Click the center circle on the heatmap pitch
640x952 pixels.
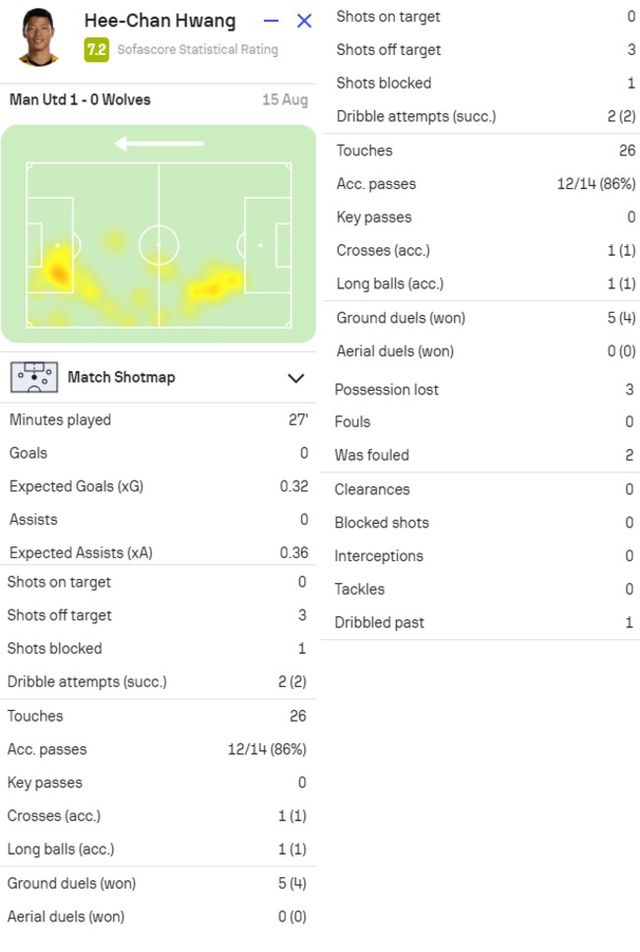coord(158,245)
